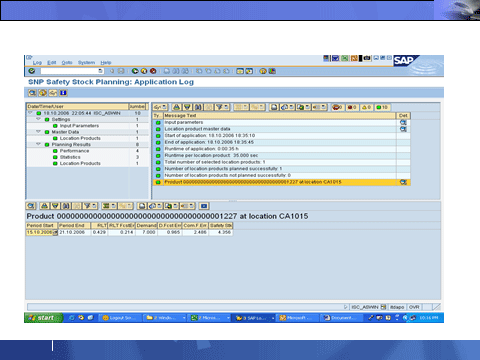
Task: Open the Log menu
Action: pyautogui.click(x=37, y=63)
